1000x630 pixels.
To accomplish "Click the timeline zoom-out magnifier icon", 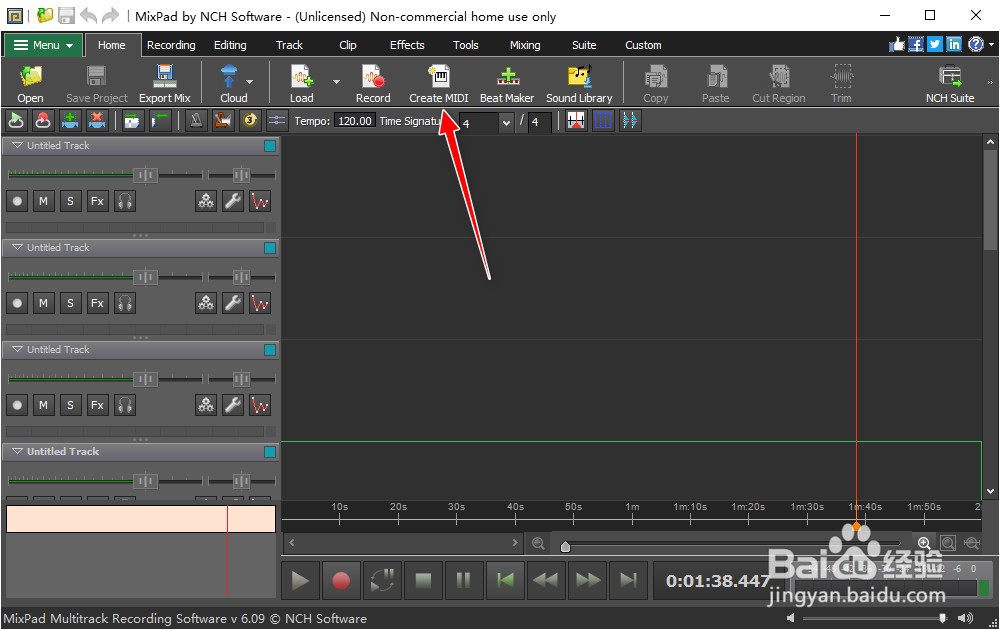I will click(538, 543).
